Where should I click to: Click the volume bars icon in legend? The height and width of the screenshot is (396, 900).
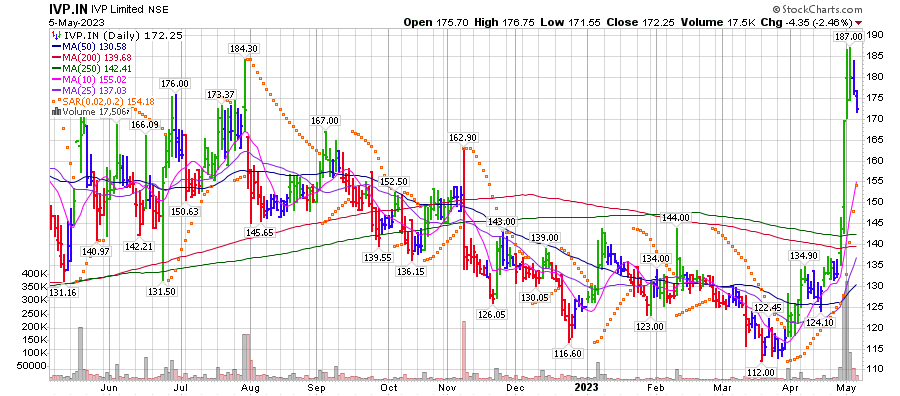pos(56,111)
